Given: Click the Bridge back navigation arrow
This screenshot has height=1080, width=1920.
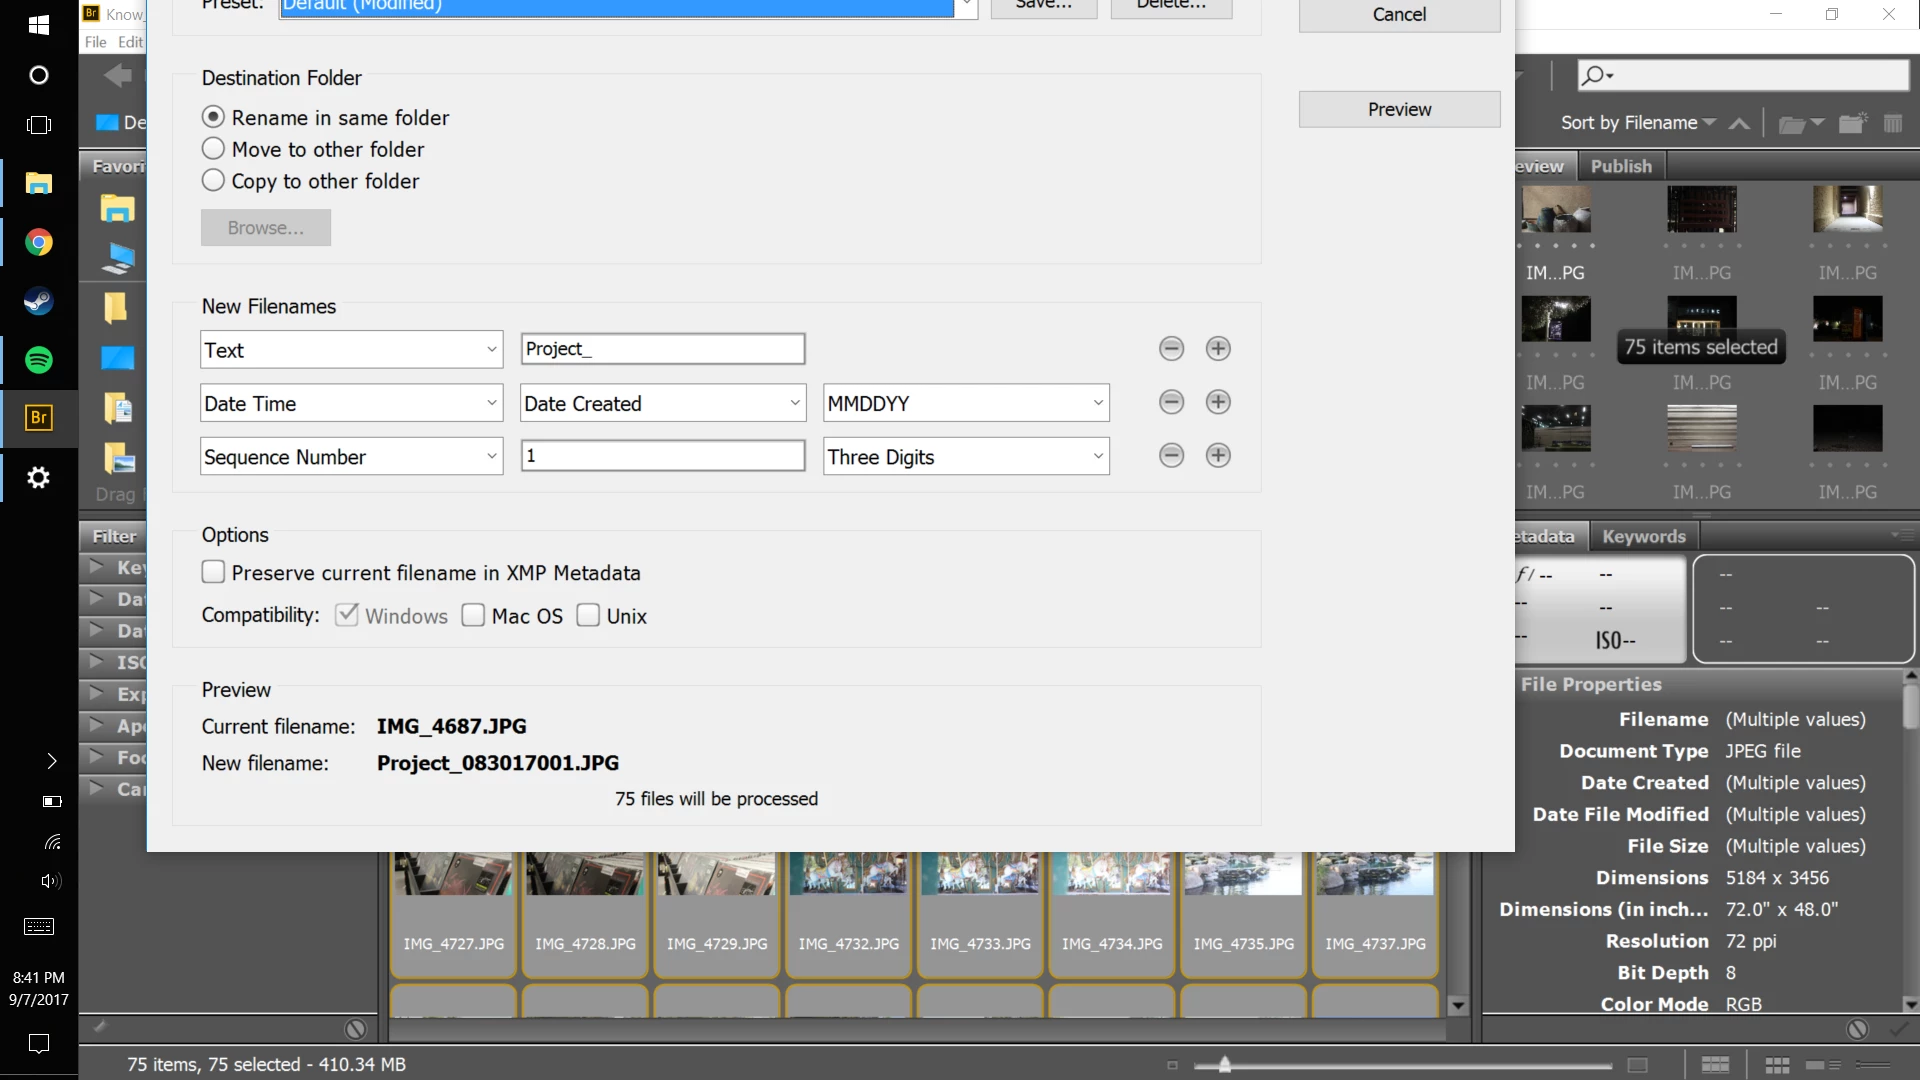Looking at the screenshot, I should 117,76.
